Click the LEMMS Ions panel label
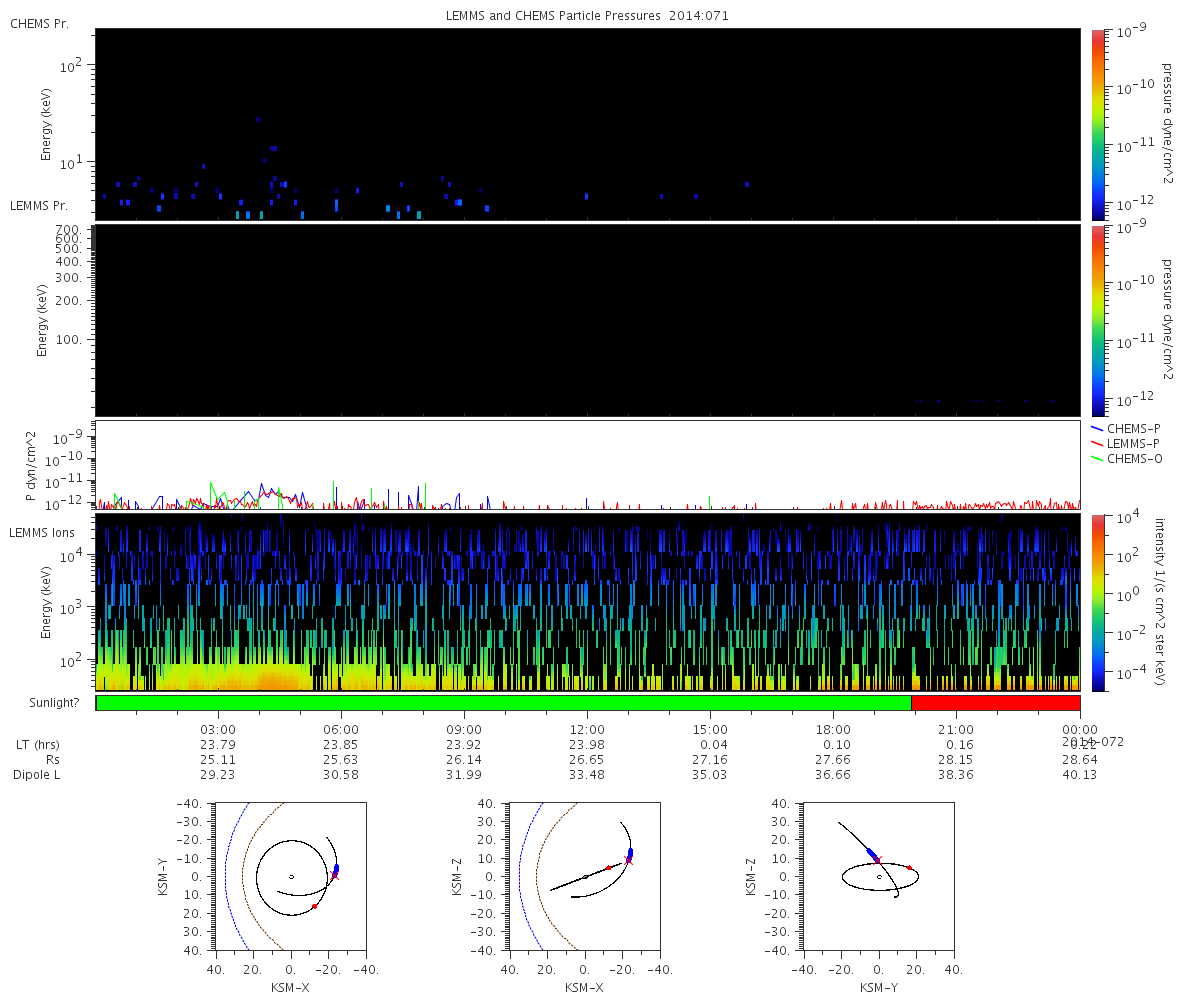Screen dimensions: 1200x1000 [x=43, y=531]
